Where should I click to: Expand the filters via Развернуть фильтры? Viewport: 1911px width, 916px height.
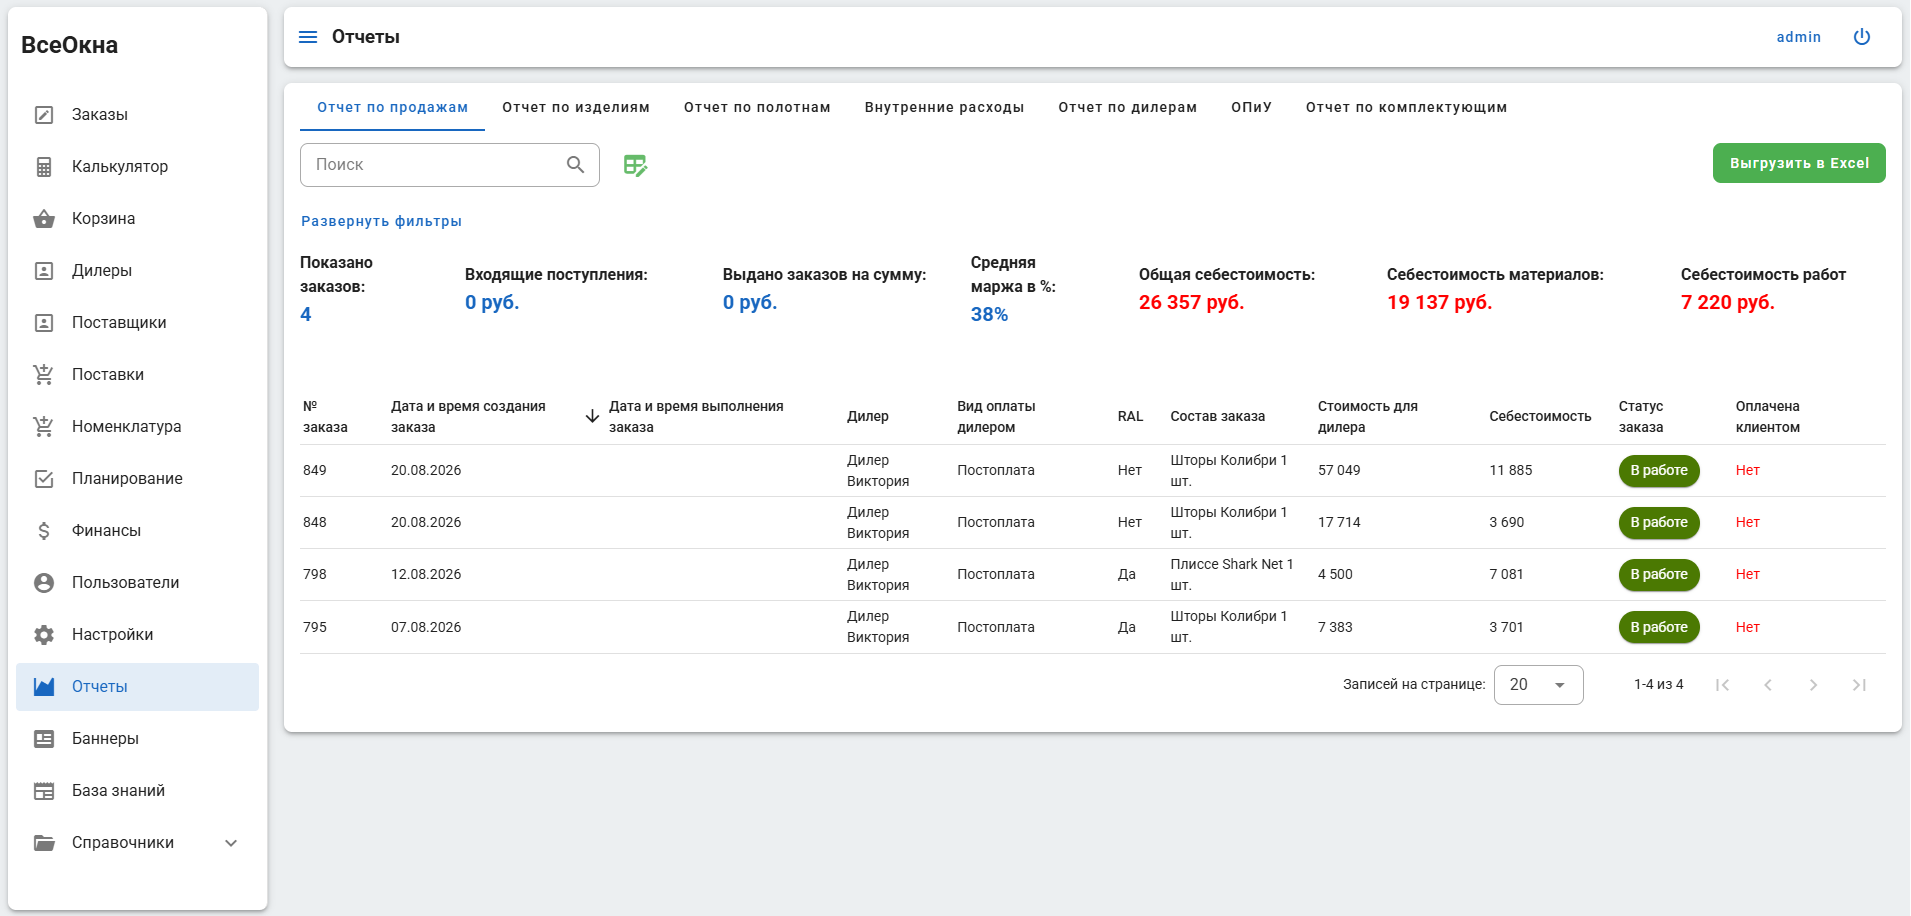point(381,221)
